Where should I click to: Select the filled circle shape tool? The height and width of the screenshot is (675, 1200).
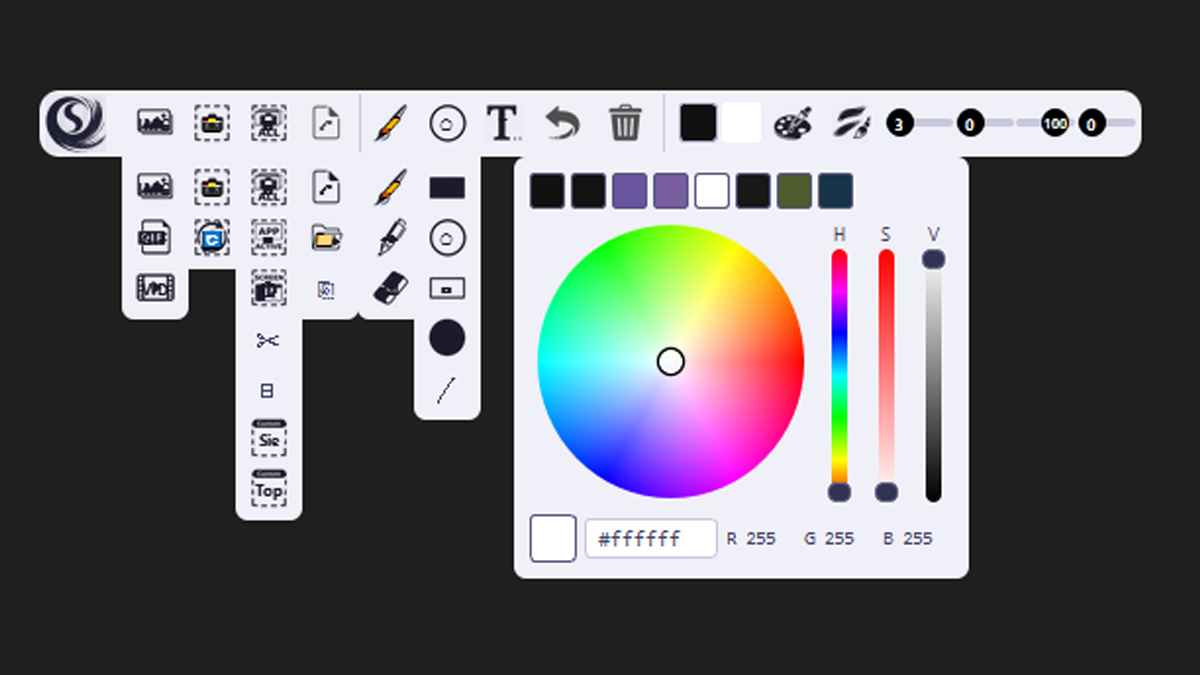pyautogui.click(x=446, y=338)
